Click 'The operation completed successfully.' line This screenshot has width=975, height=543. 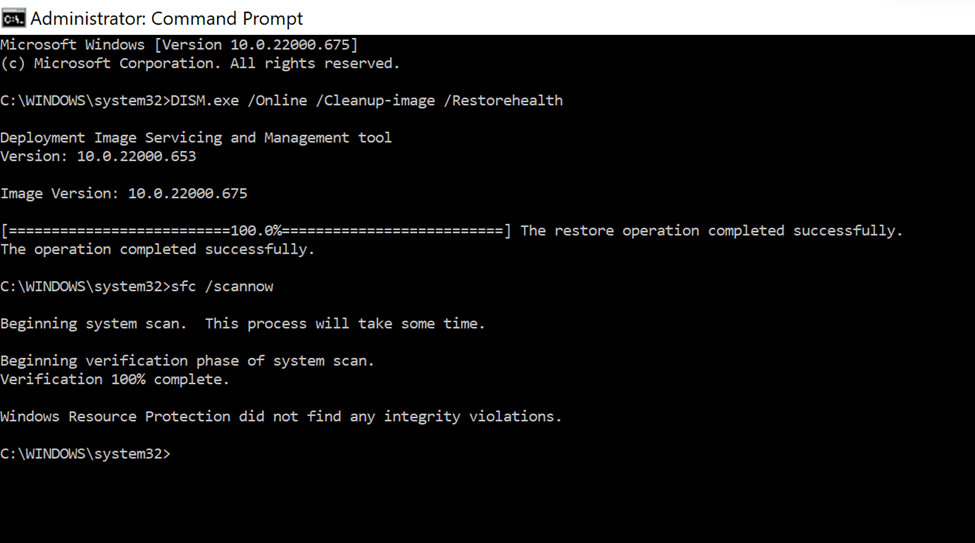157,249
